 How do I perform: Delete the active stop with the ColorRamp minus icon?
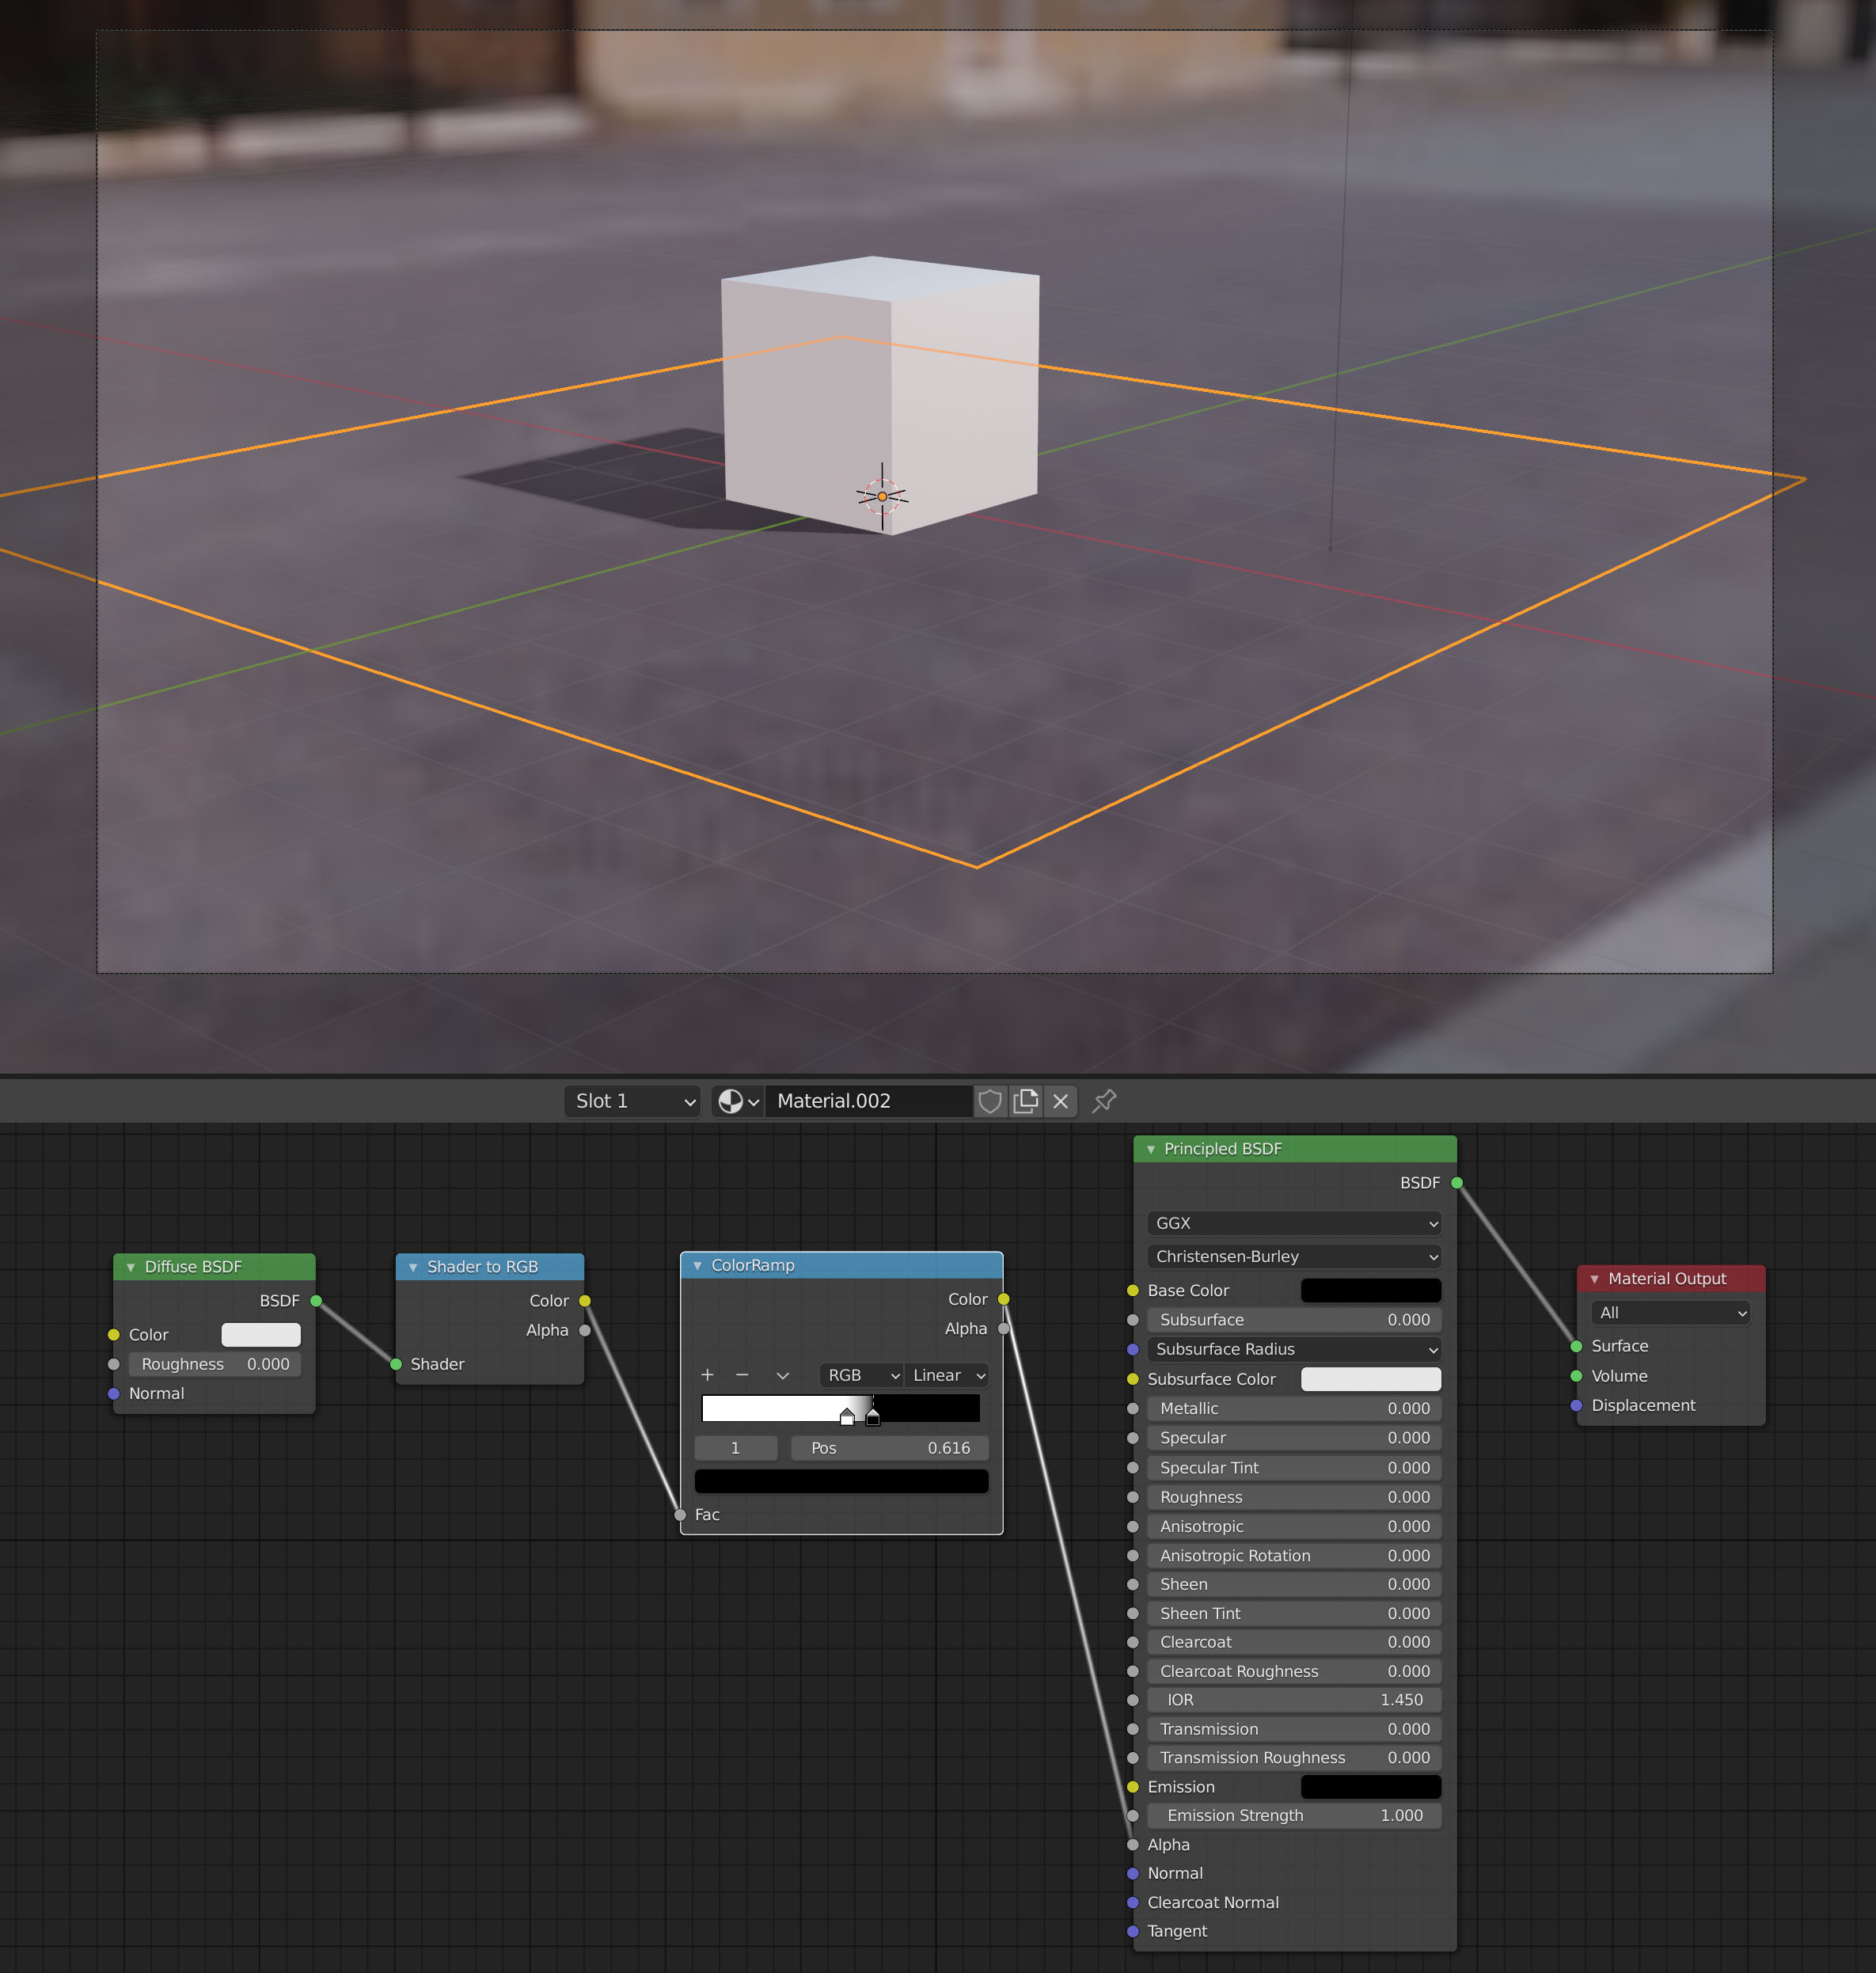[x=742, y=1375]
